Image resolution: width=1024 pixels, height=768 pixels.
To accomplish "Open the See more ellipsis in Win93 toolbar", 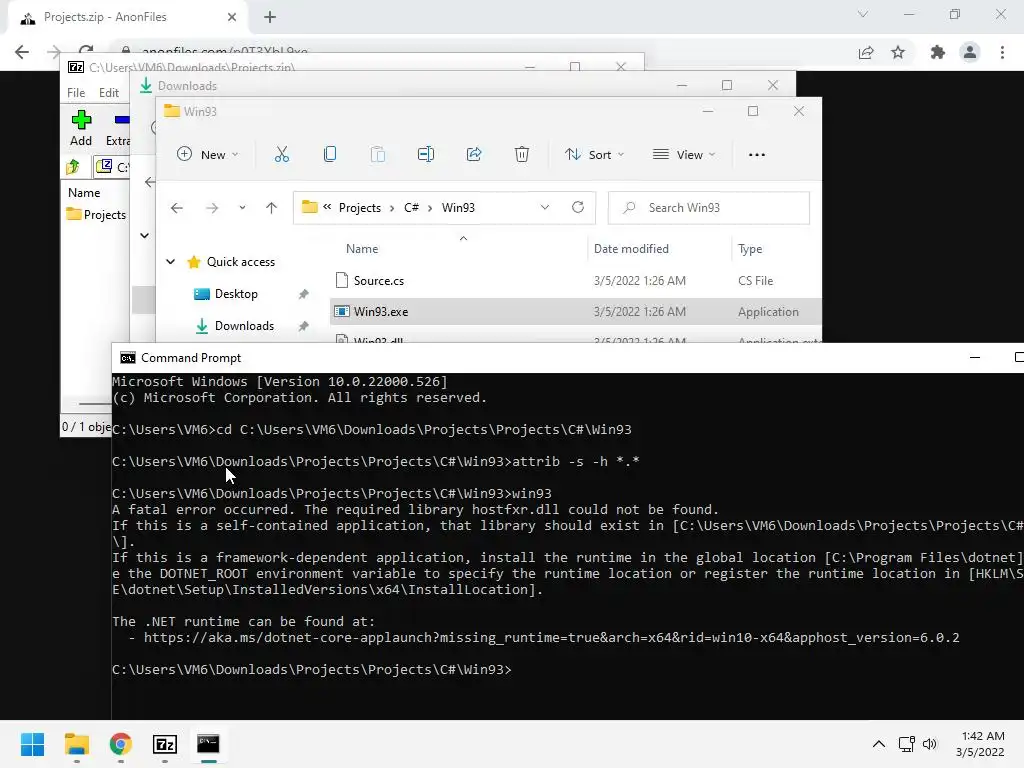I will click(x=757, y=155).
